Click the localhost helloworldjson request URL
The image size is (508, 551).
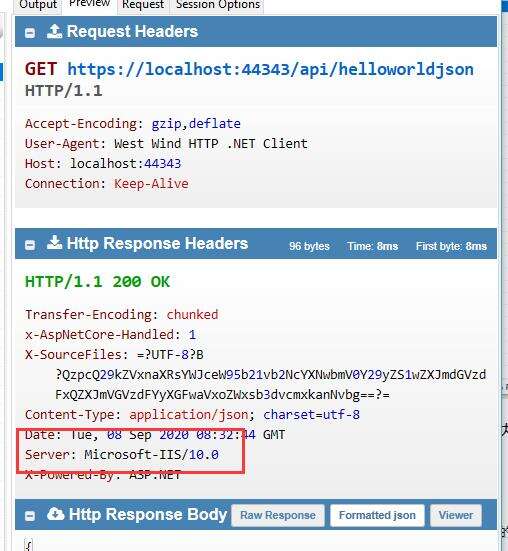click(x=271, y=69)
